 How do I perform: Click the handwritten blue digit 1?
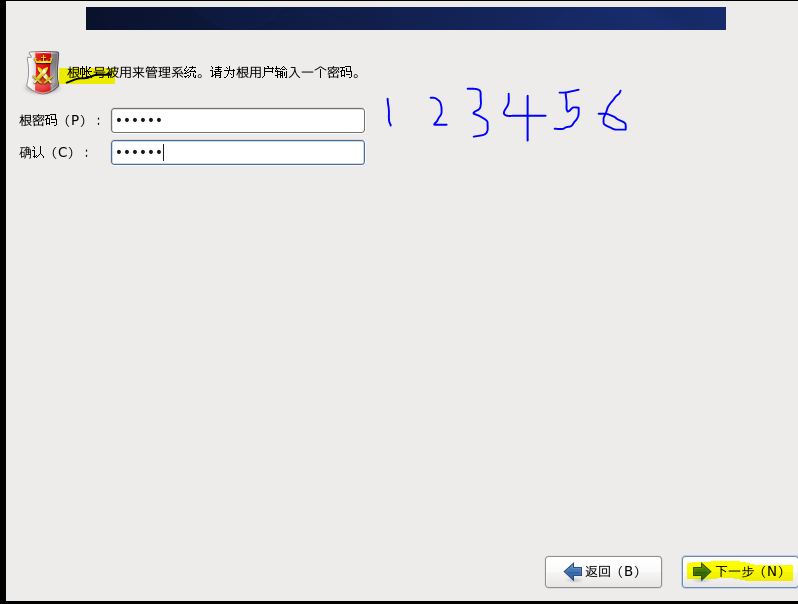[x=389, y=112]
